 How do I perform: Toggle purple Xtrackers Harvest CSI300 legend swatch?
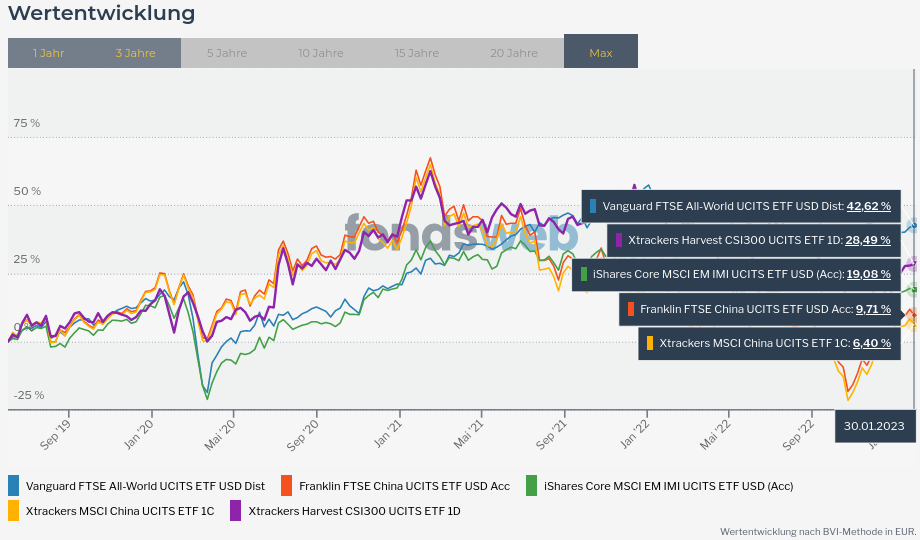click(x=235, y=511)
